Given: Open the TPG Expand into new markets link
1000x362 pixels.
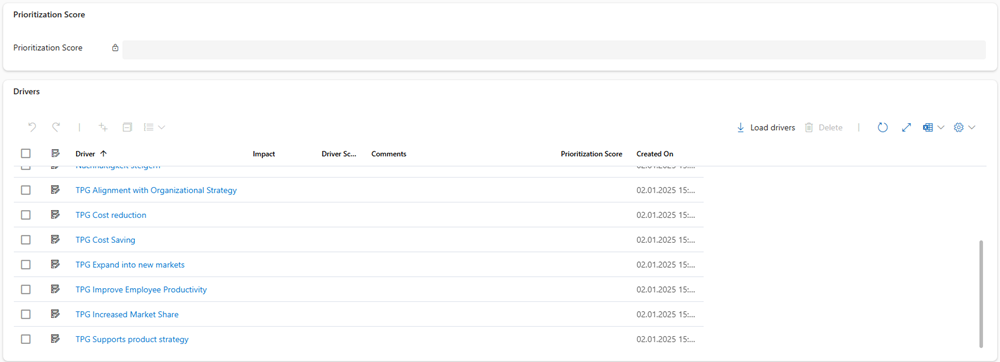Looking at the screenshot, I should coord(130,264).
